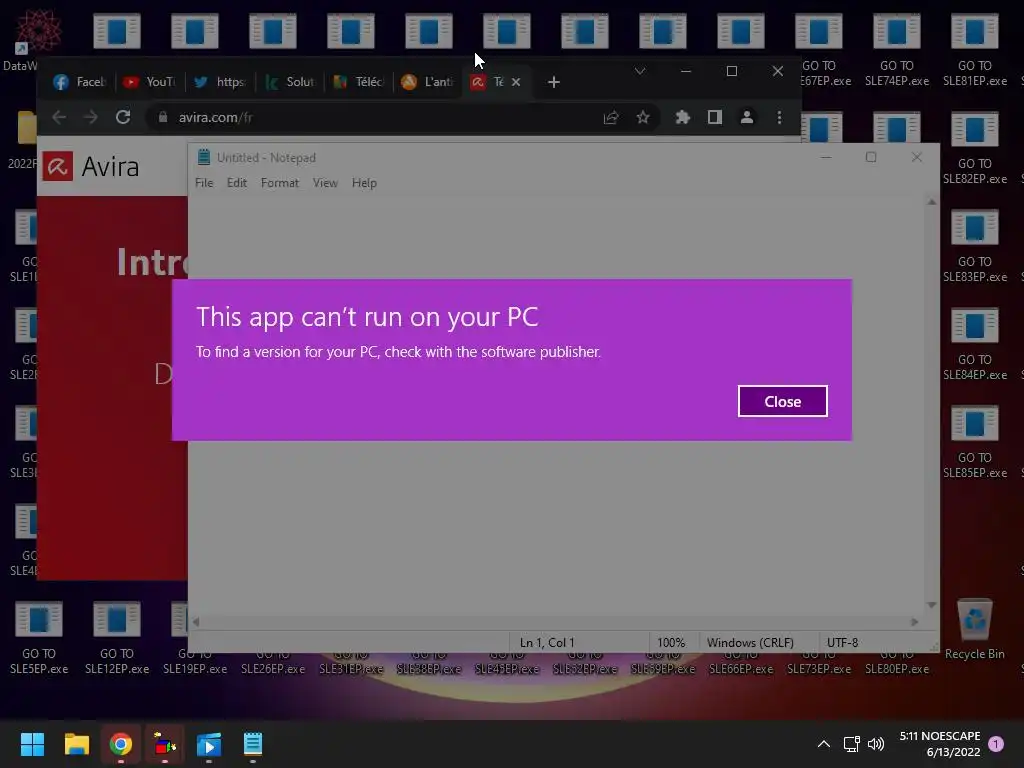Click the Notepad title bar icon
Image resolution: width=1024 pixels, height=768 pixels.
point(203,157)
